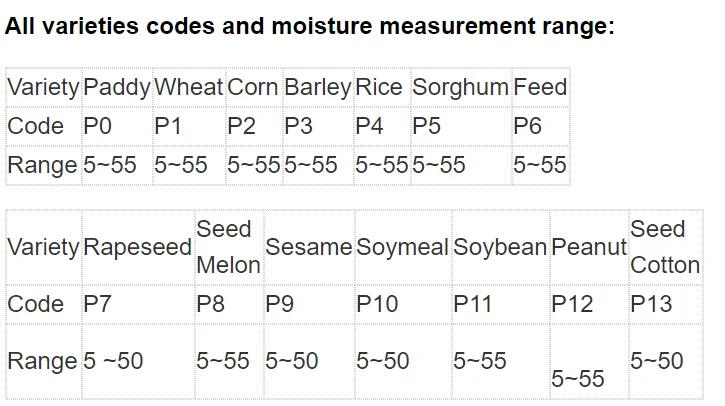Click the table heading about varieties codes
The image size is (725, 406).
(x=309, y=27)
